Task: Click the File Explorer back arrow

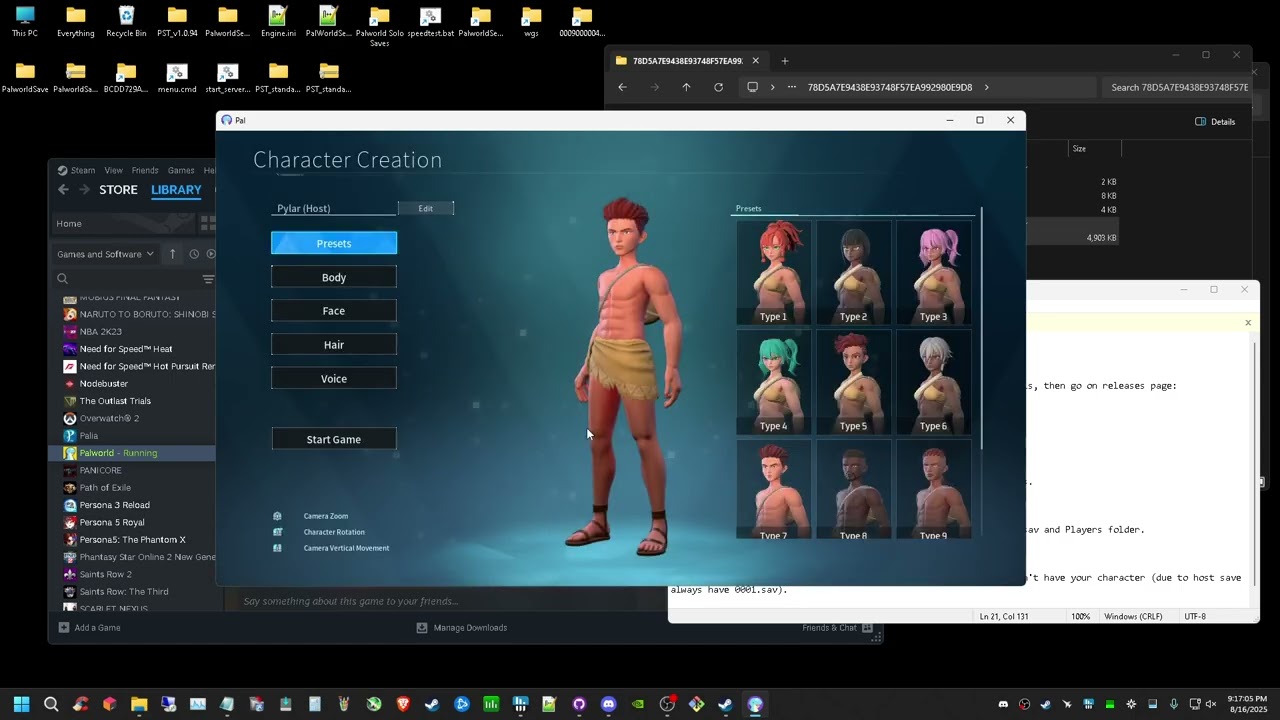Action: 622,87
